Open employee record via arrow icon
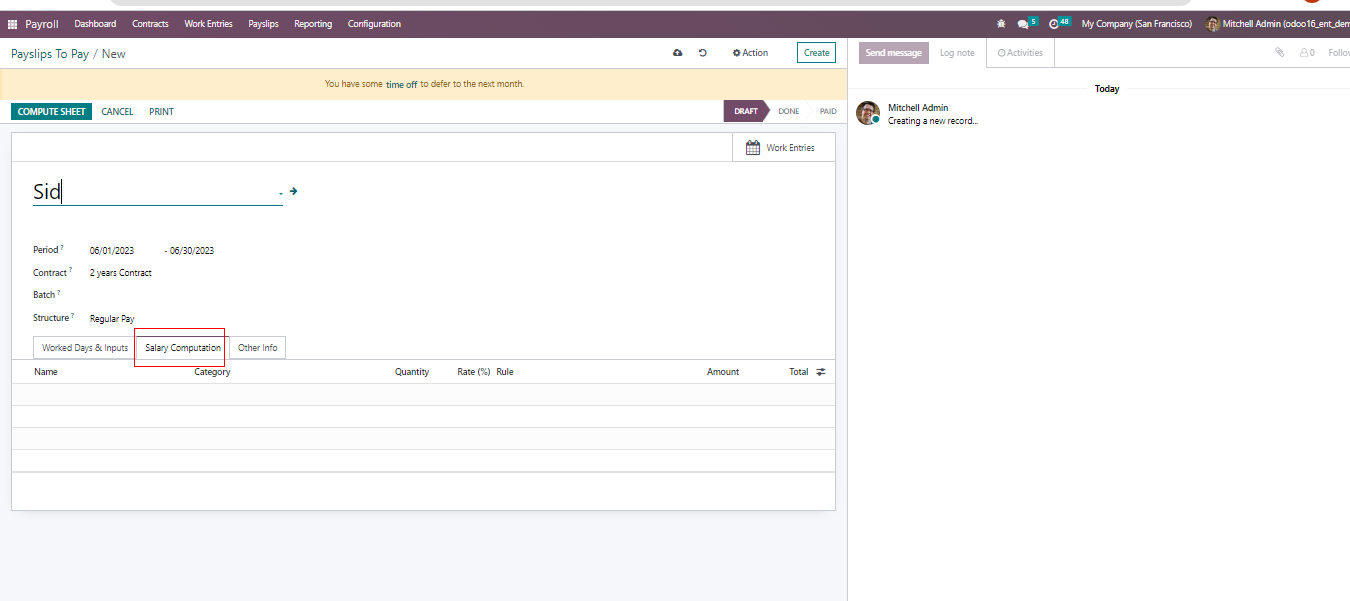Image resolution: width=1350 pixels, height=601 pixels. coord(293,191)
